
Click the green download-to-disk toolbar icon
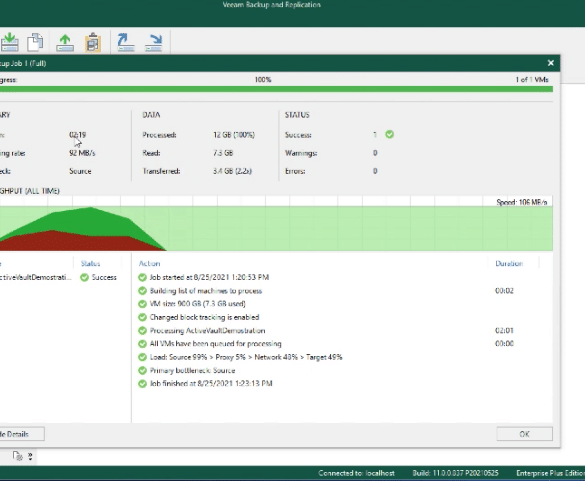click(x=10, y=42)
